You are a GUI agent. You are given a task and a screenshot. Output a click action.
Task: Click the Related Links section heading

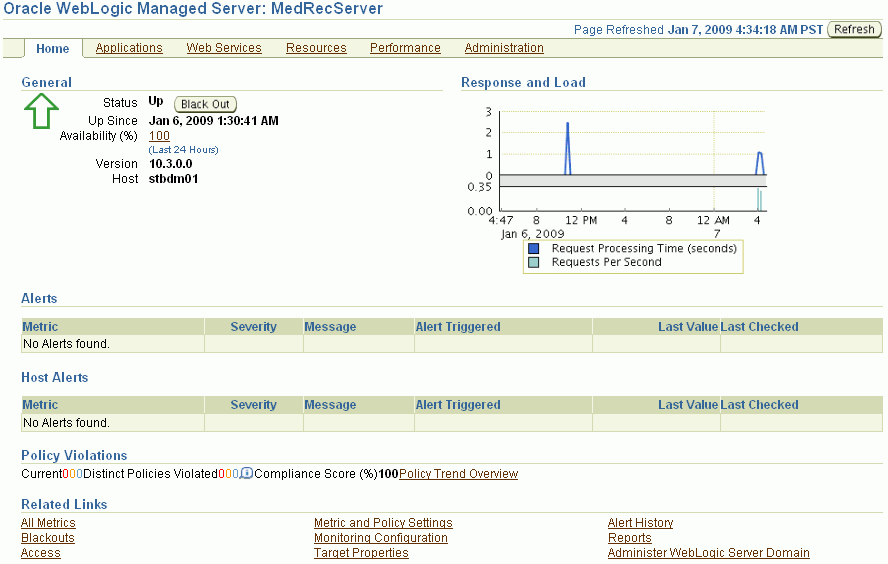click(x=64, y=505)
